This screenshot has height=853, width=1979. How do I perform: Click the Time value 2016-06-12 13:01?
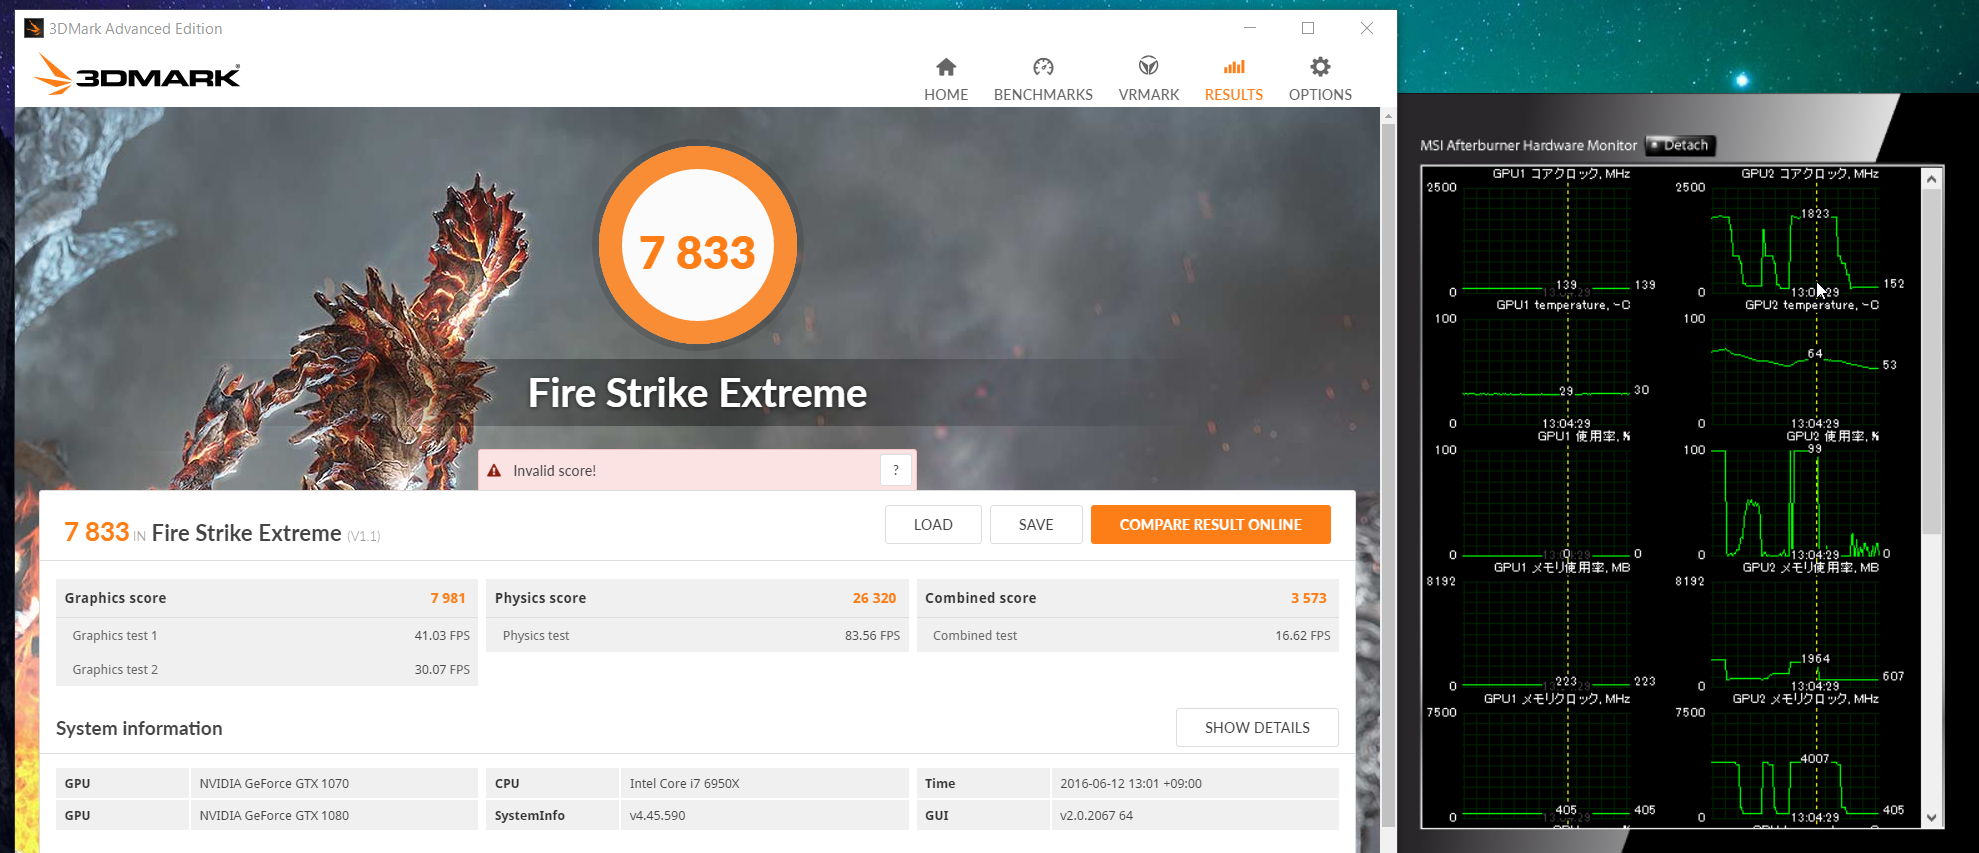pyautogui.click(x=1130, y=783)
